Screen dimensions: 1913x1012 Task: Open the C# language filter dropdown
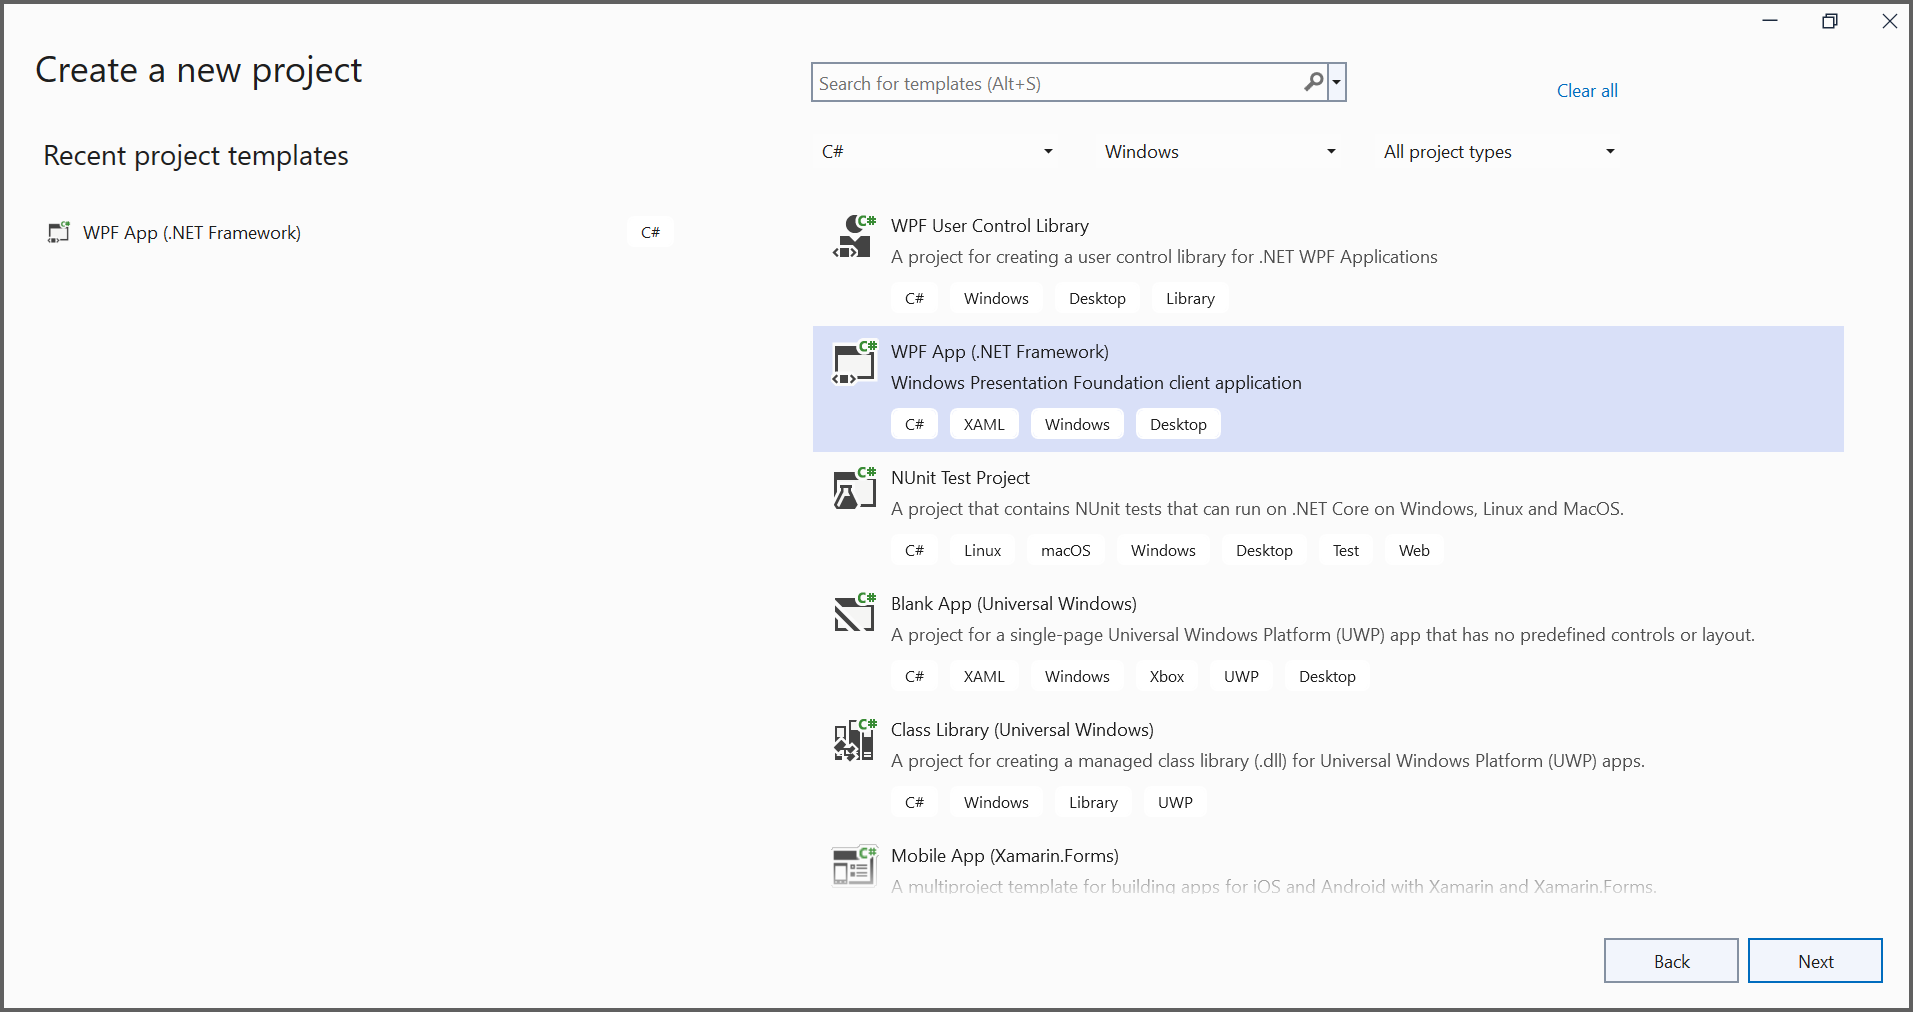pos(937,151)
